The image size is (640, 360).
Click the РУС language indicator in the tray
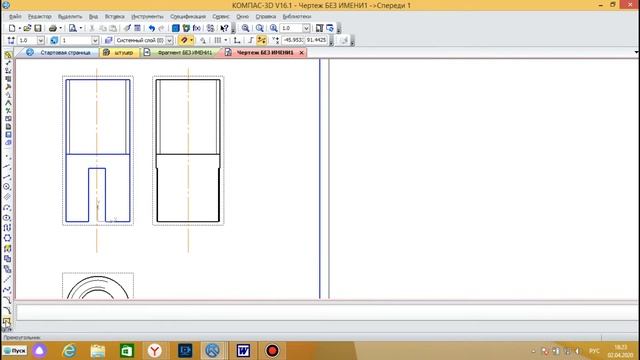594,351
